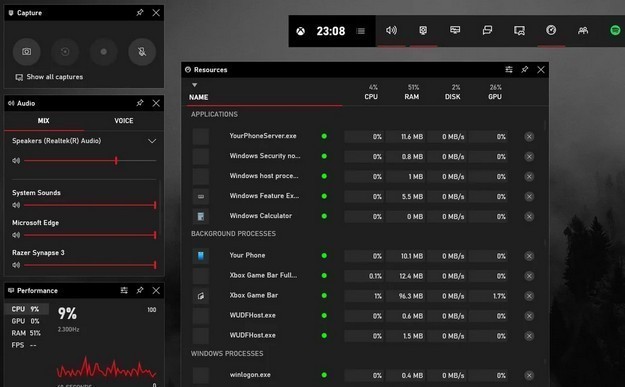Adjust the Speakers master volume slider

(90, 161)
